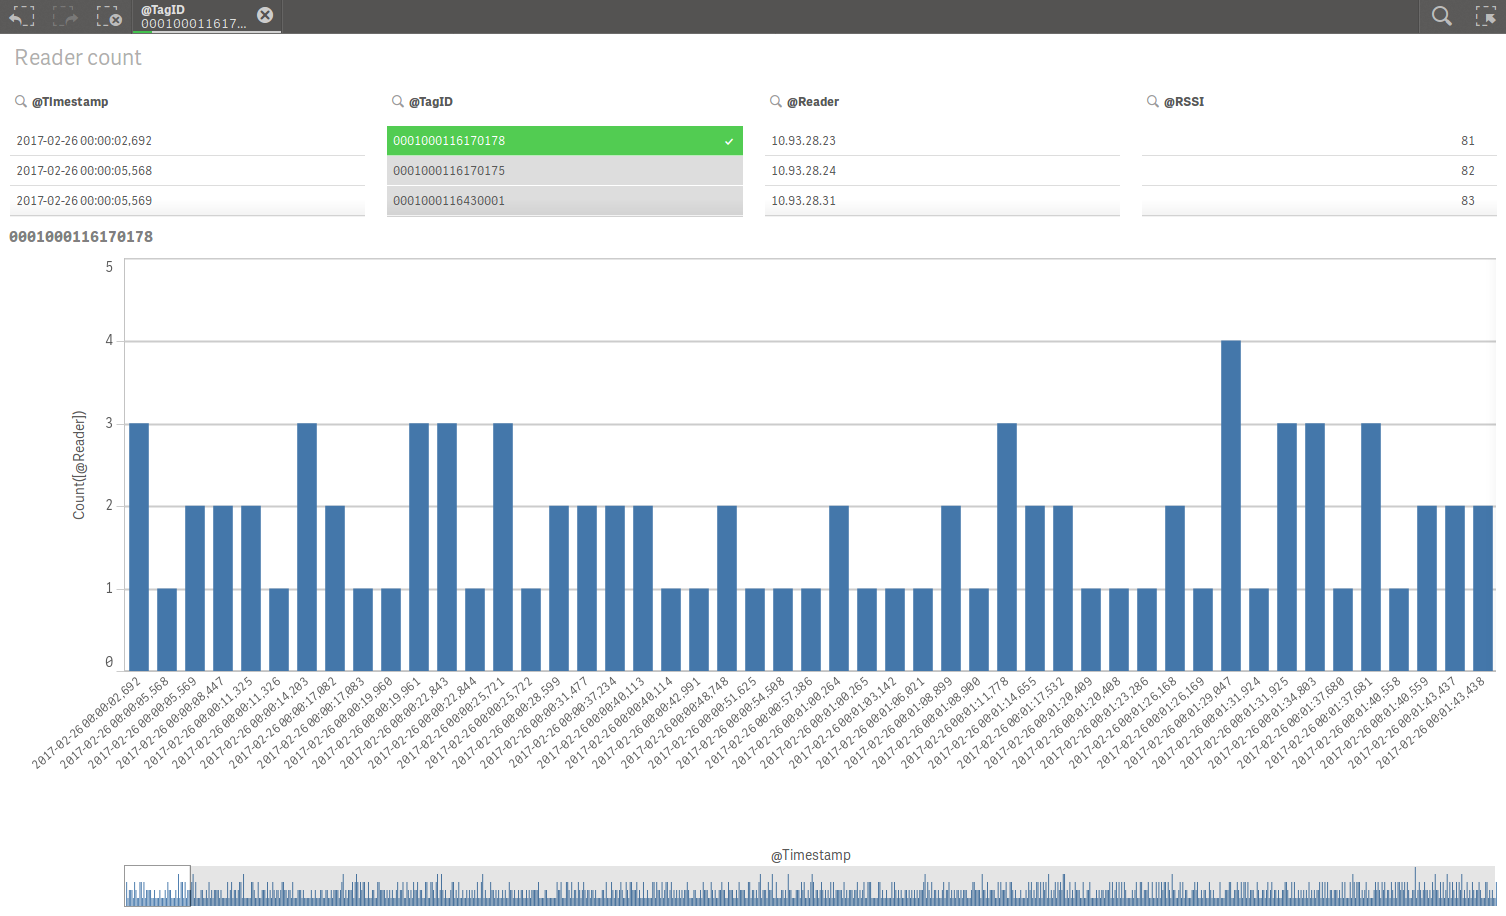Click the Count([@Reader]) axis label
Image resolution: width=1506 pixels, height=916 pixels.
[80, 465]
